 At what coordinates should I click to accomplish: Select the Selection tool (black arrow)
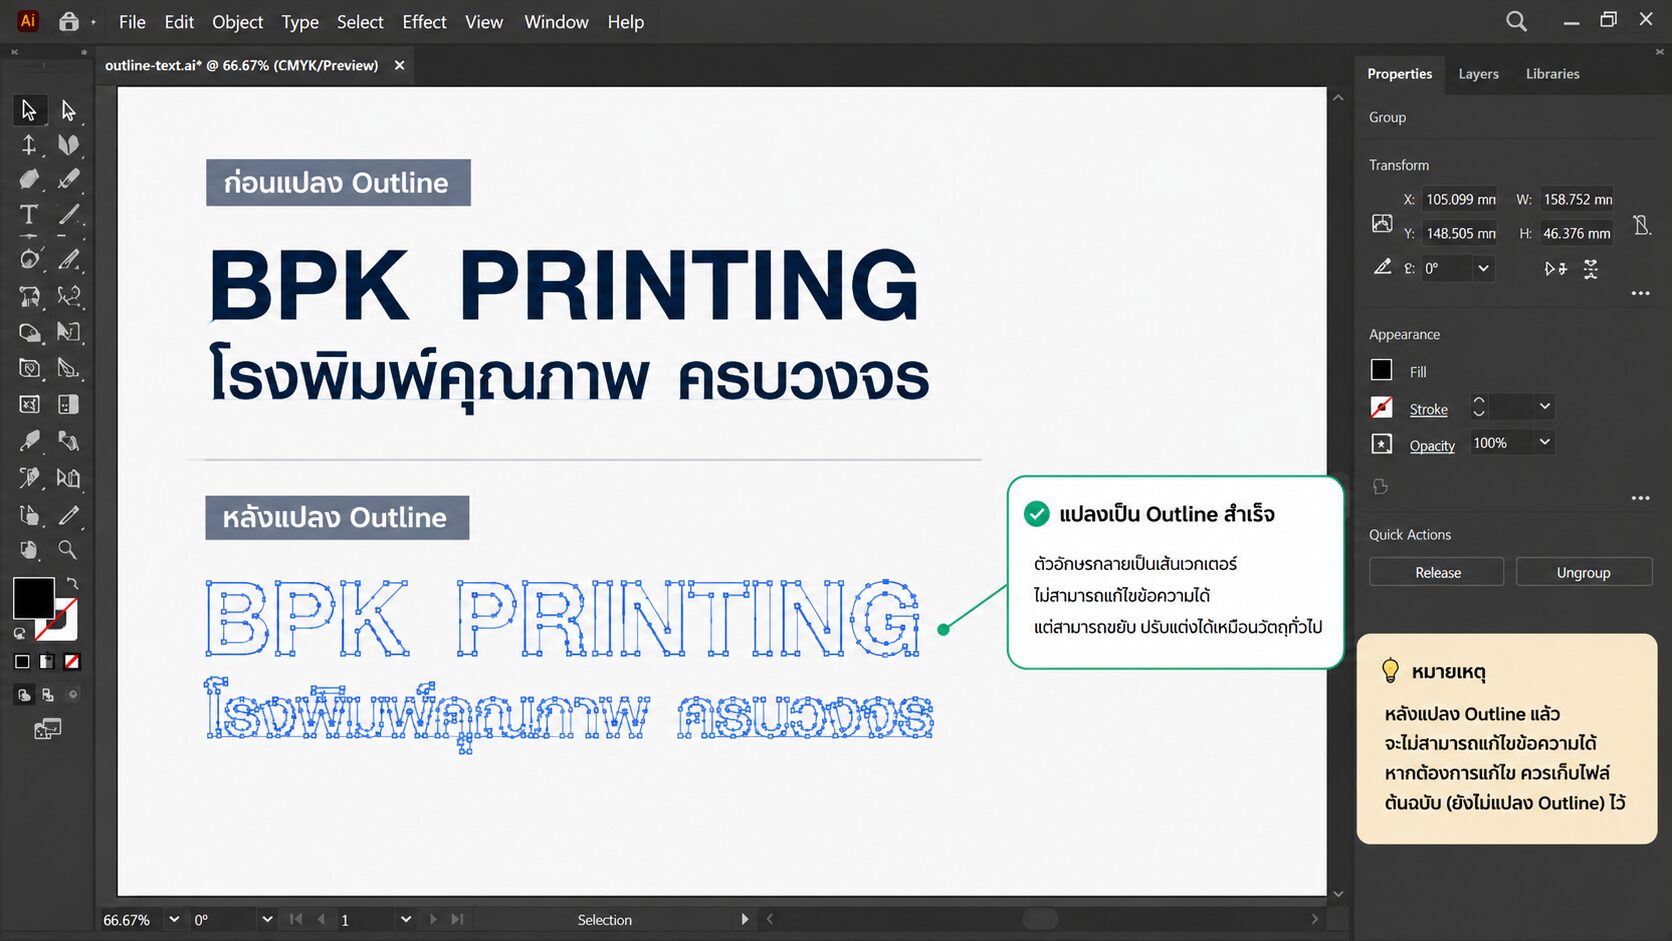point(29,110)
